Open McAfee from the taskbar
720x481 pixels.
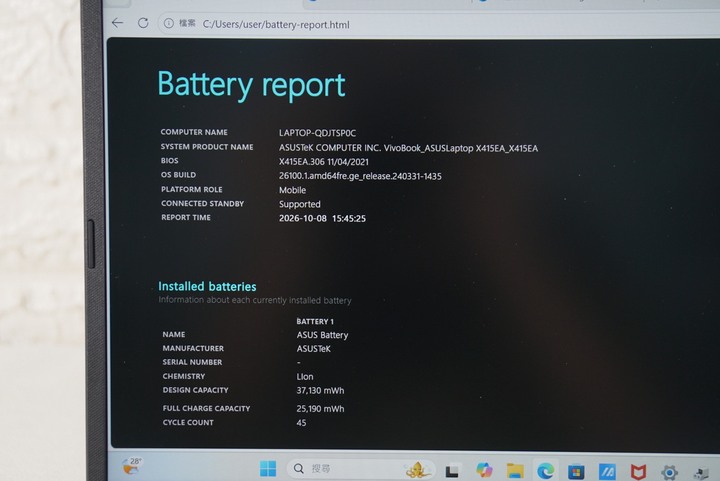point(638,471)
